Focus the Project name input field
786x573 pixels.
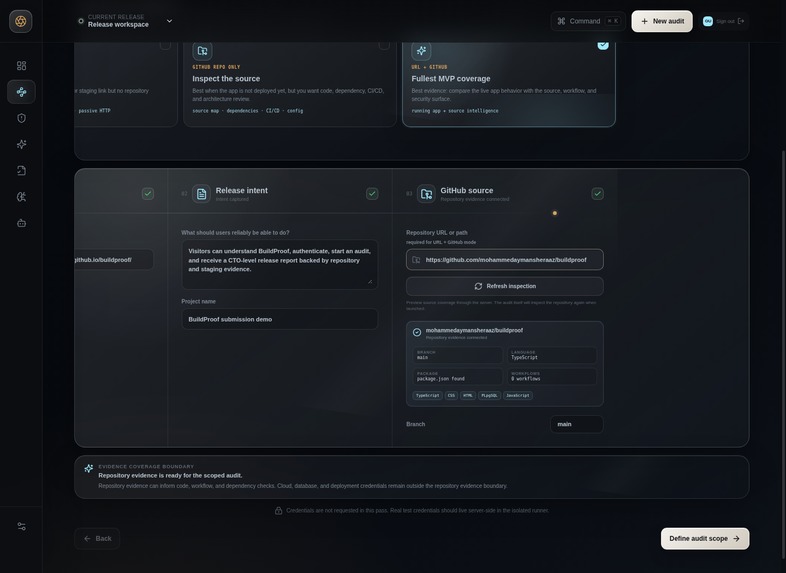click(280, 319)
